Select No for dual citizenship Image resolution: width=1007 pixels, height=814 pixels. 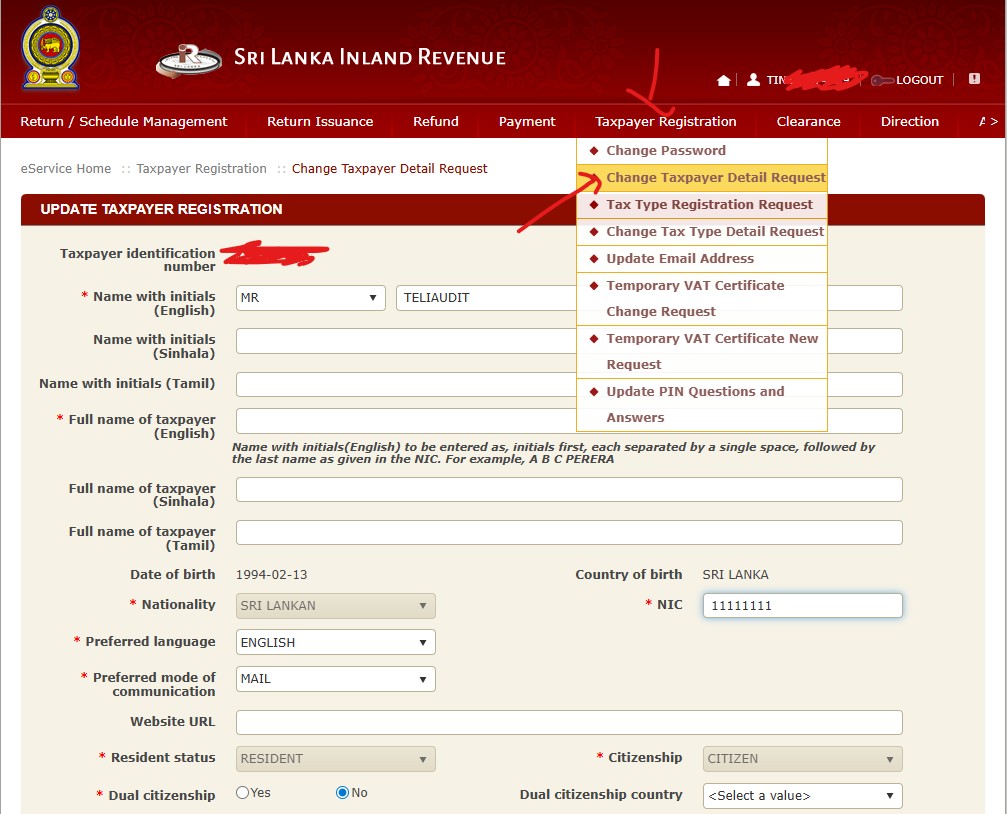342,793
